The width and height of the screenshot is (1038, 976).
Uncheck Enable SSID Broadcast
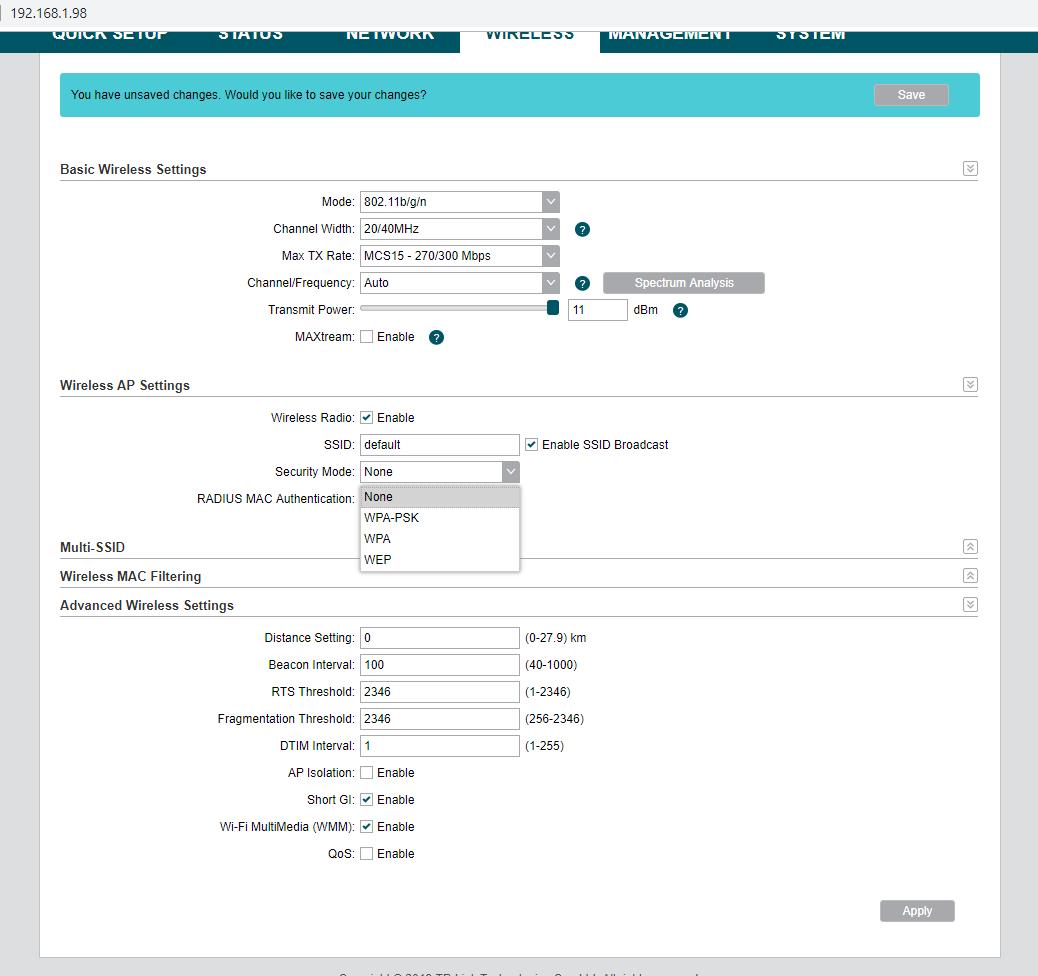pyautogui.click(x=532, y=445)
